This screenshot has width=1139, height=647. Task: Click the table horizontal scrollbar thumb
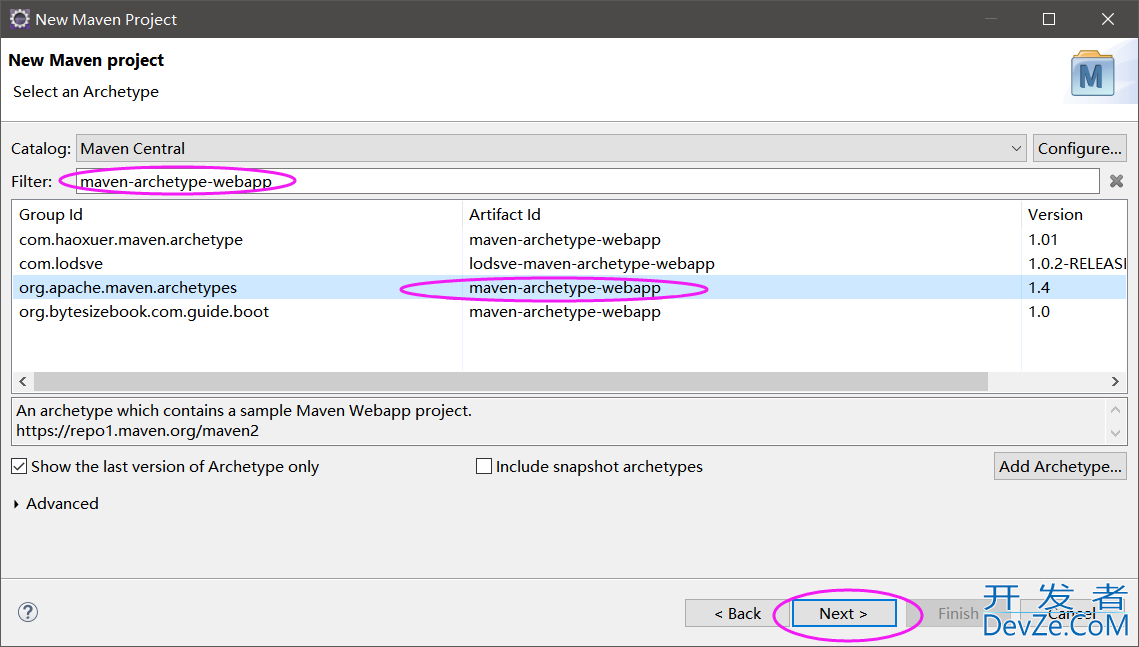coord(511,381)
